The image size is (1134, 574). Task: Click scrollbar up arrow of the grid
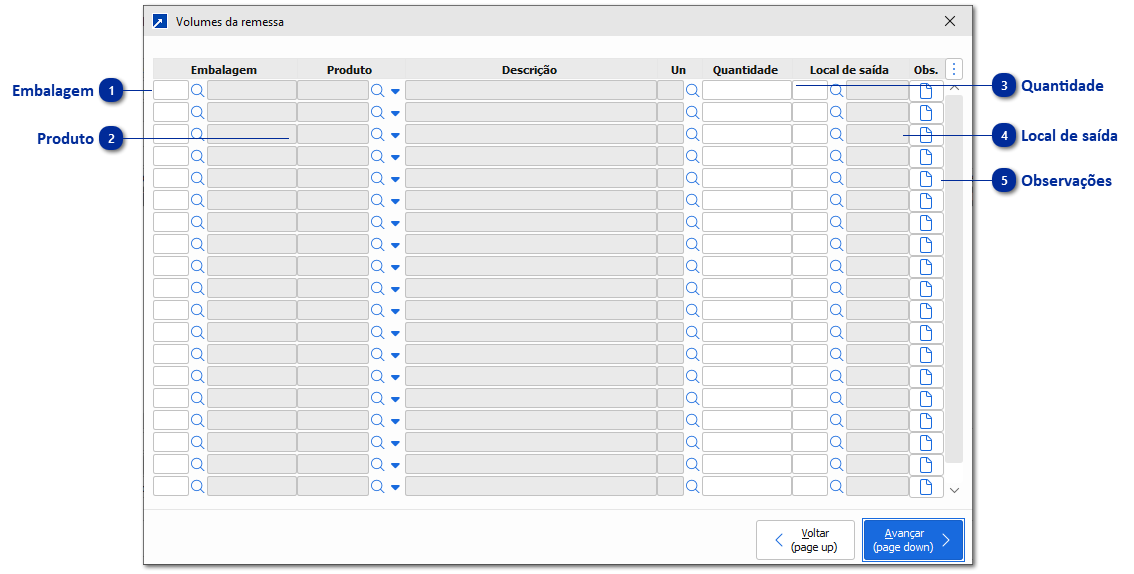[954, 89]
